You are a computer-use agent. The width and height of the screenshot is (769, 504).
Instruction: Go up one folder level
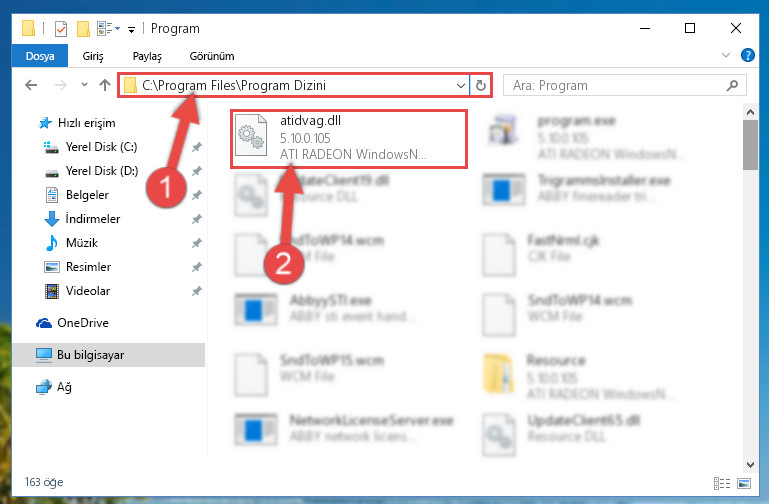coord(104,85)
